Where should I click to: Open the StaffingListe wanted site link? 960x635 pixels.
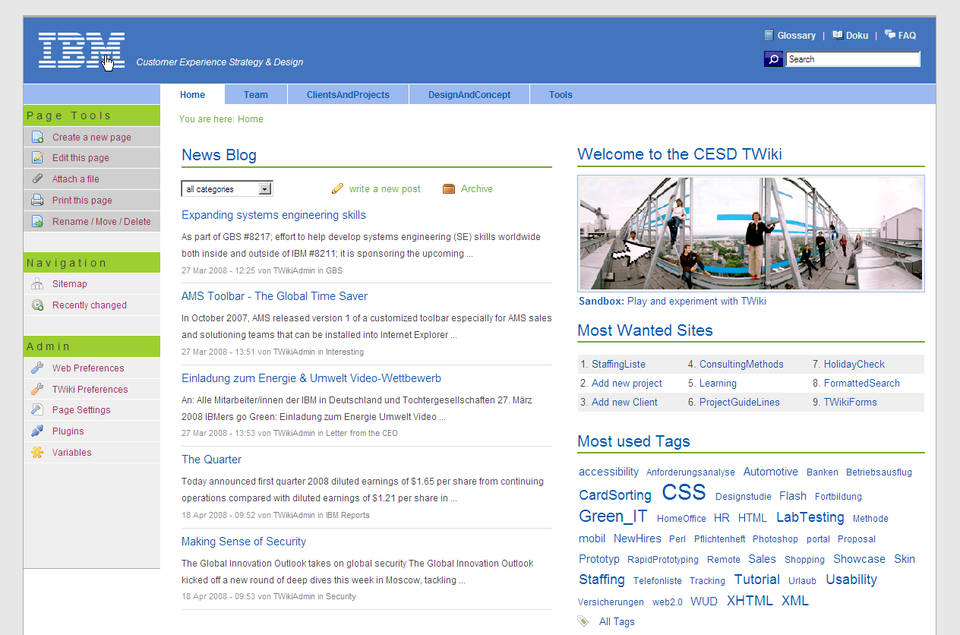click(x=618, y=364)
